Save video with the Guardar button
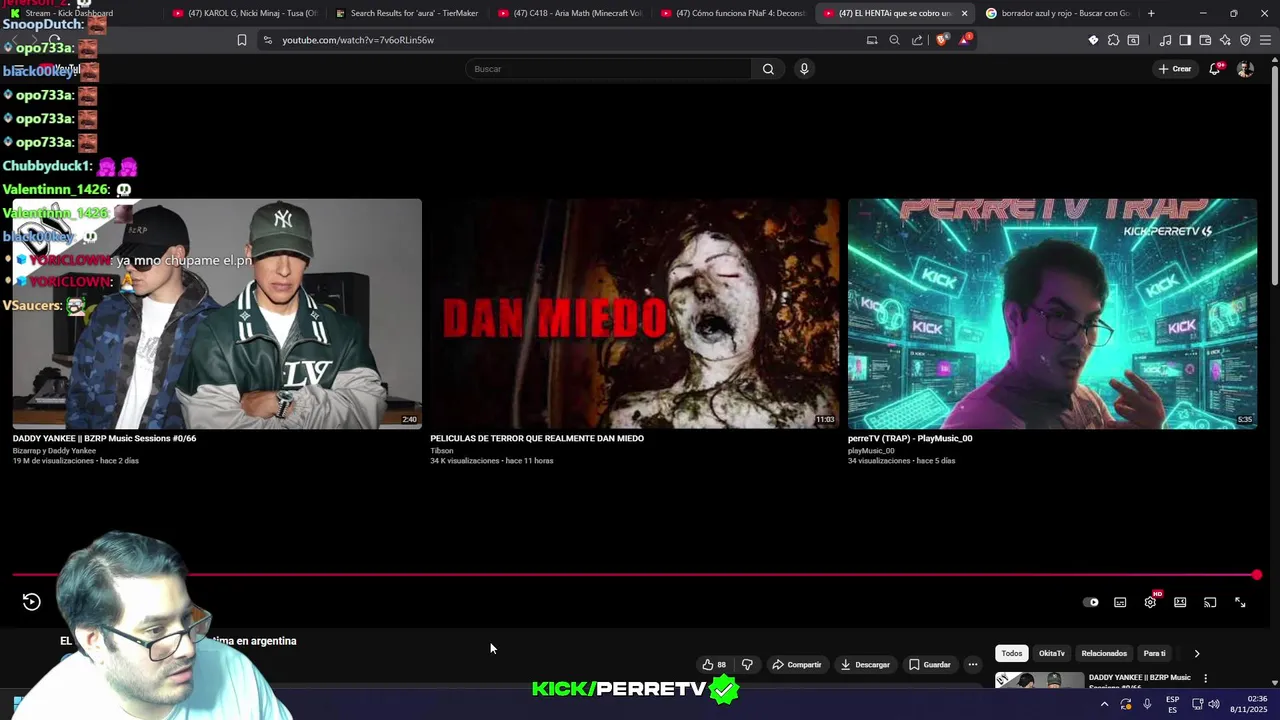1280x720 pixels. coord(929,665)
